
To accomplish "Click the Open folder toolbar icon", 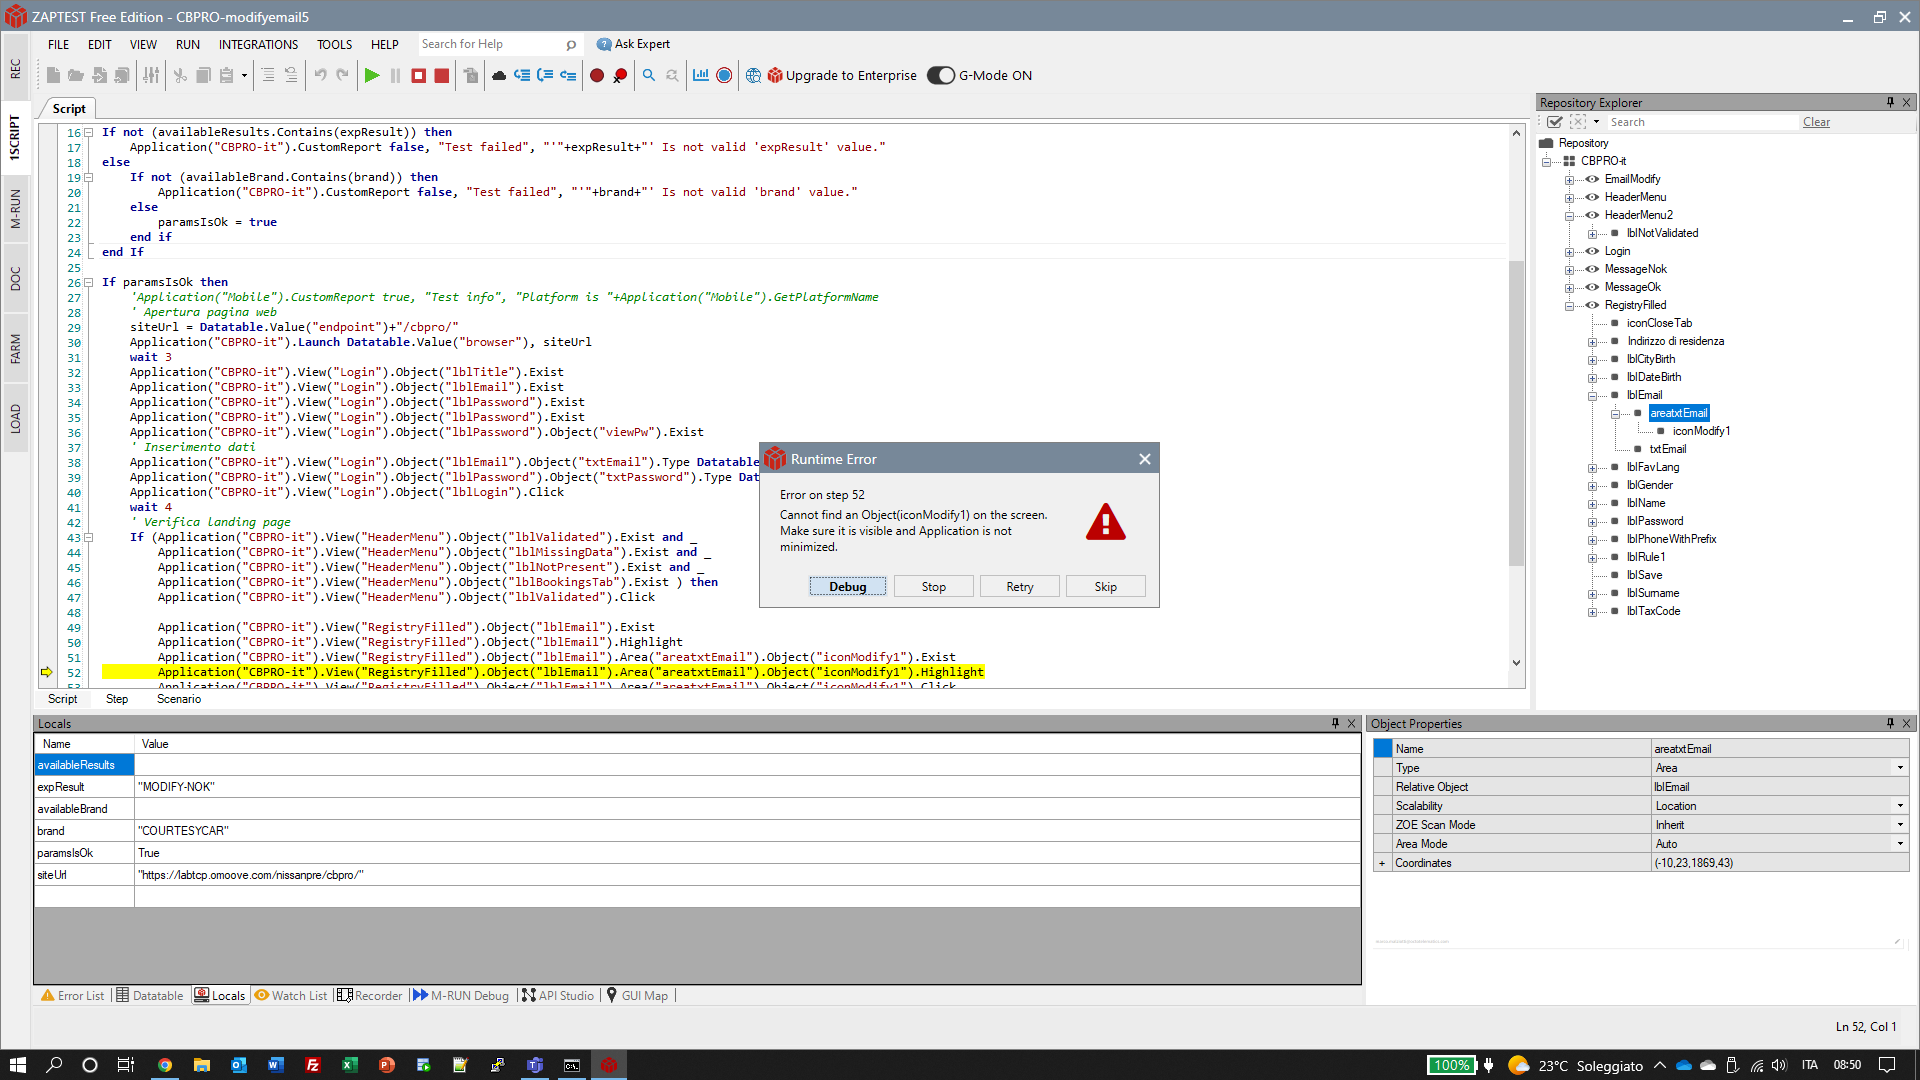I will [76, 75].
